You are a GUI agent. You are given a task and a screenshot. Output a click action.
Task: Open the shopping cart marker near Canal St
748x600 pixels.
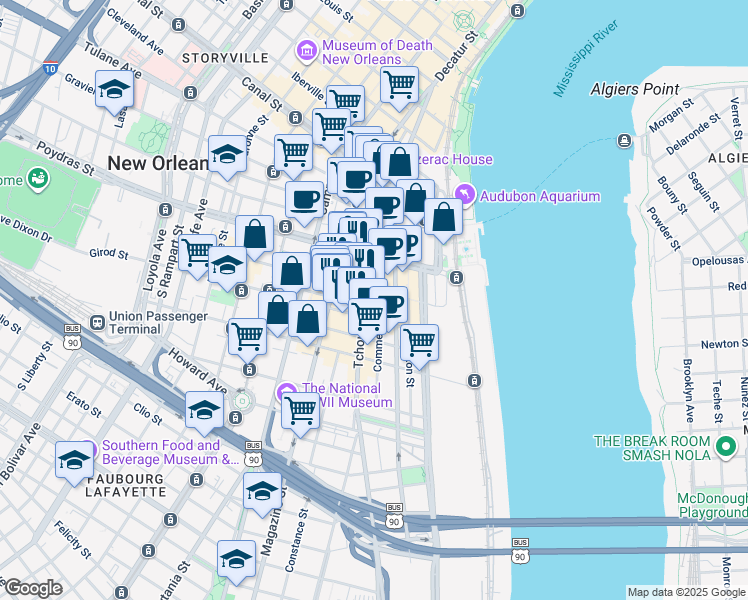pos(293,156)
